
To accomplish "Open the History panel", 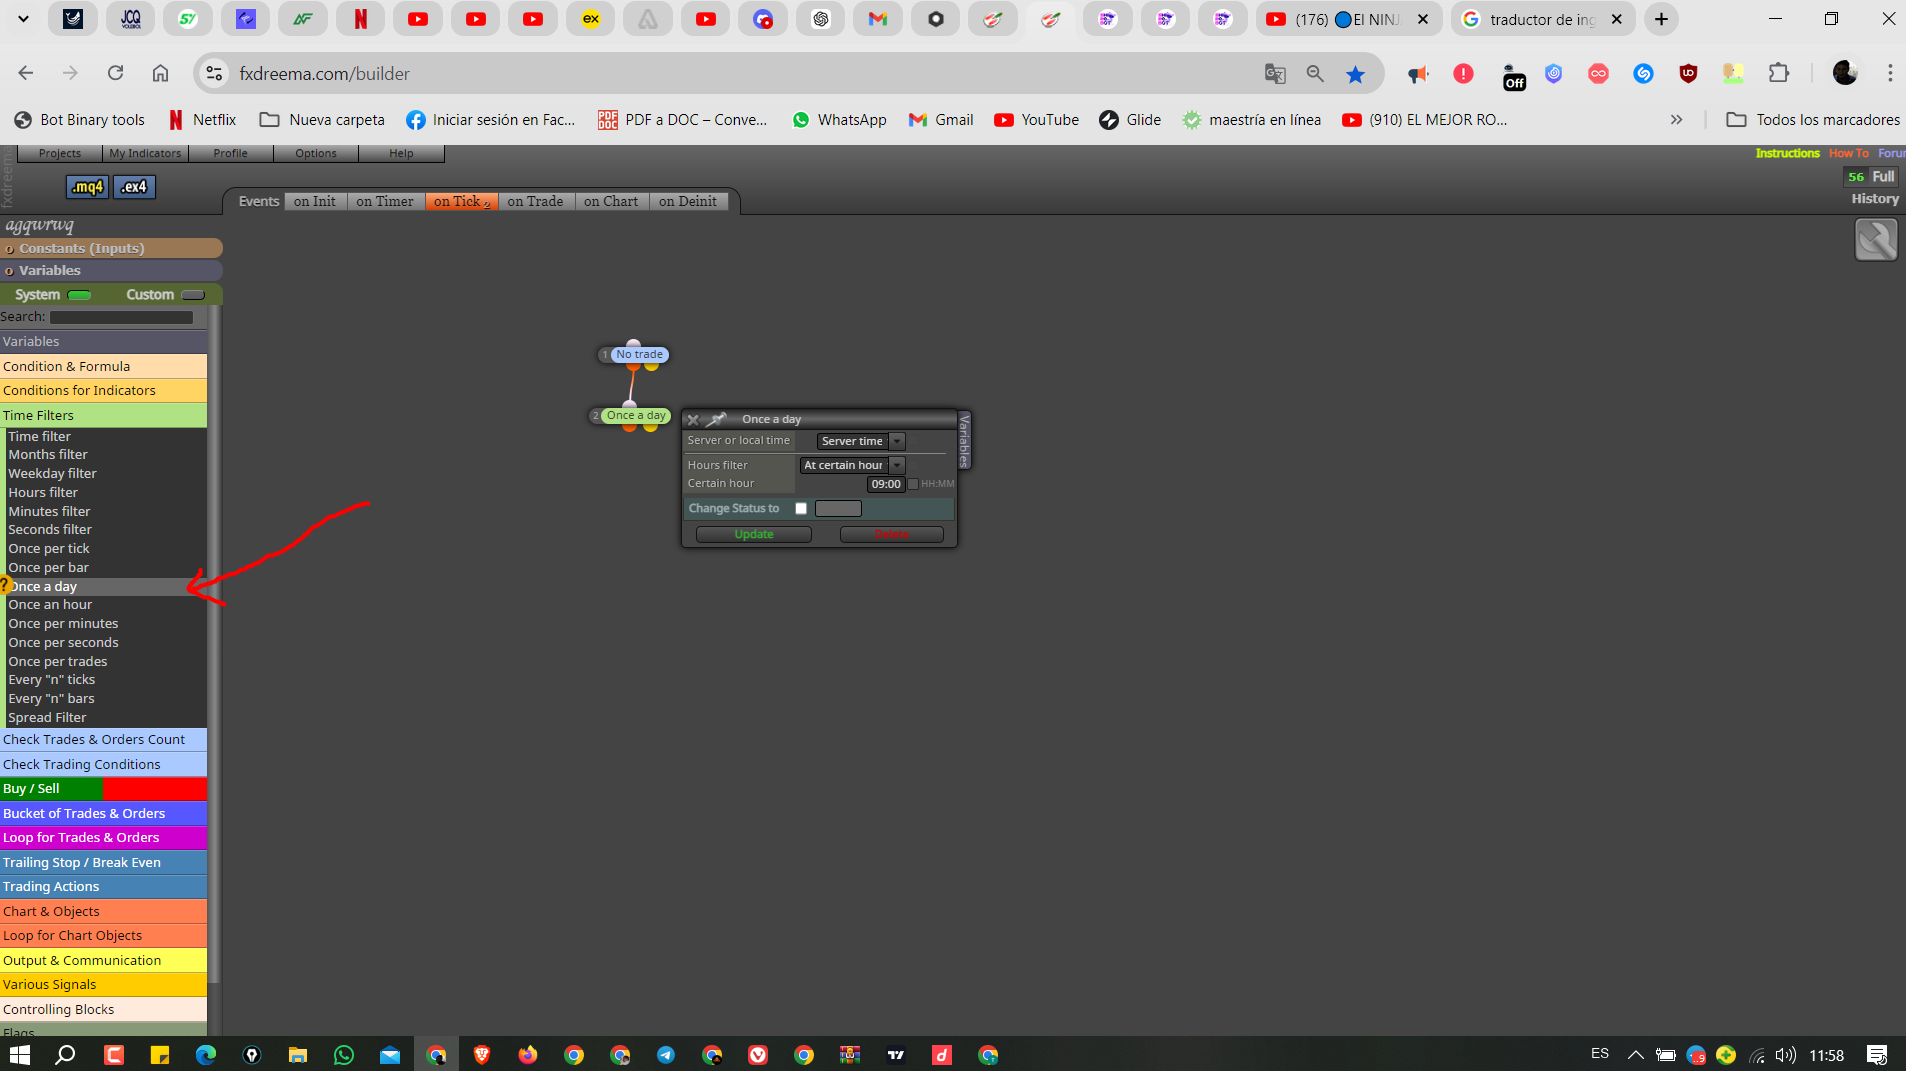I will [x=1874, y=199].
